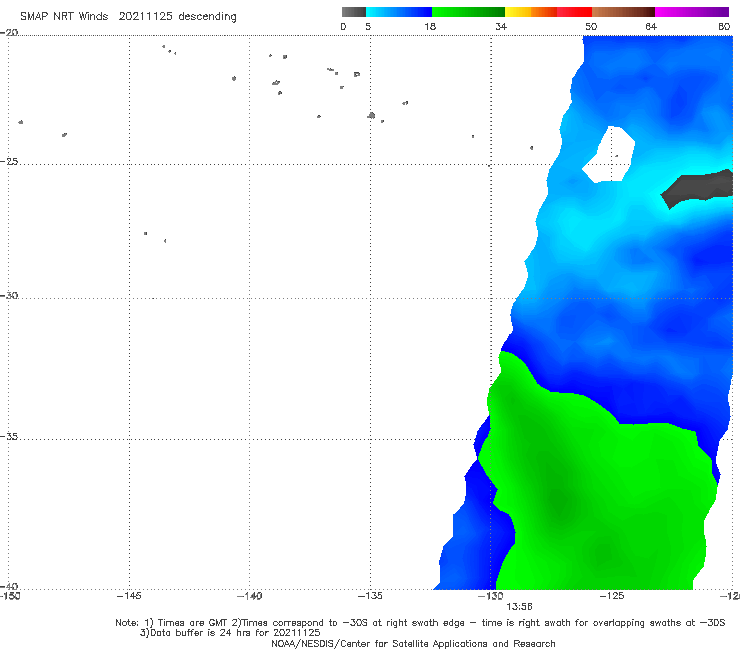Click the '50' color bar label

click(x=591, y=26)
